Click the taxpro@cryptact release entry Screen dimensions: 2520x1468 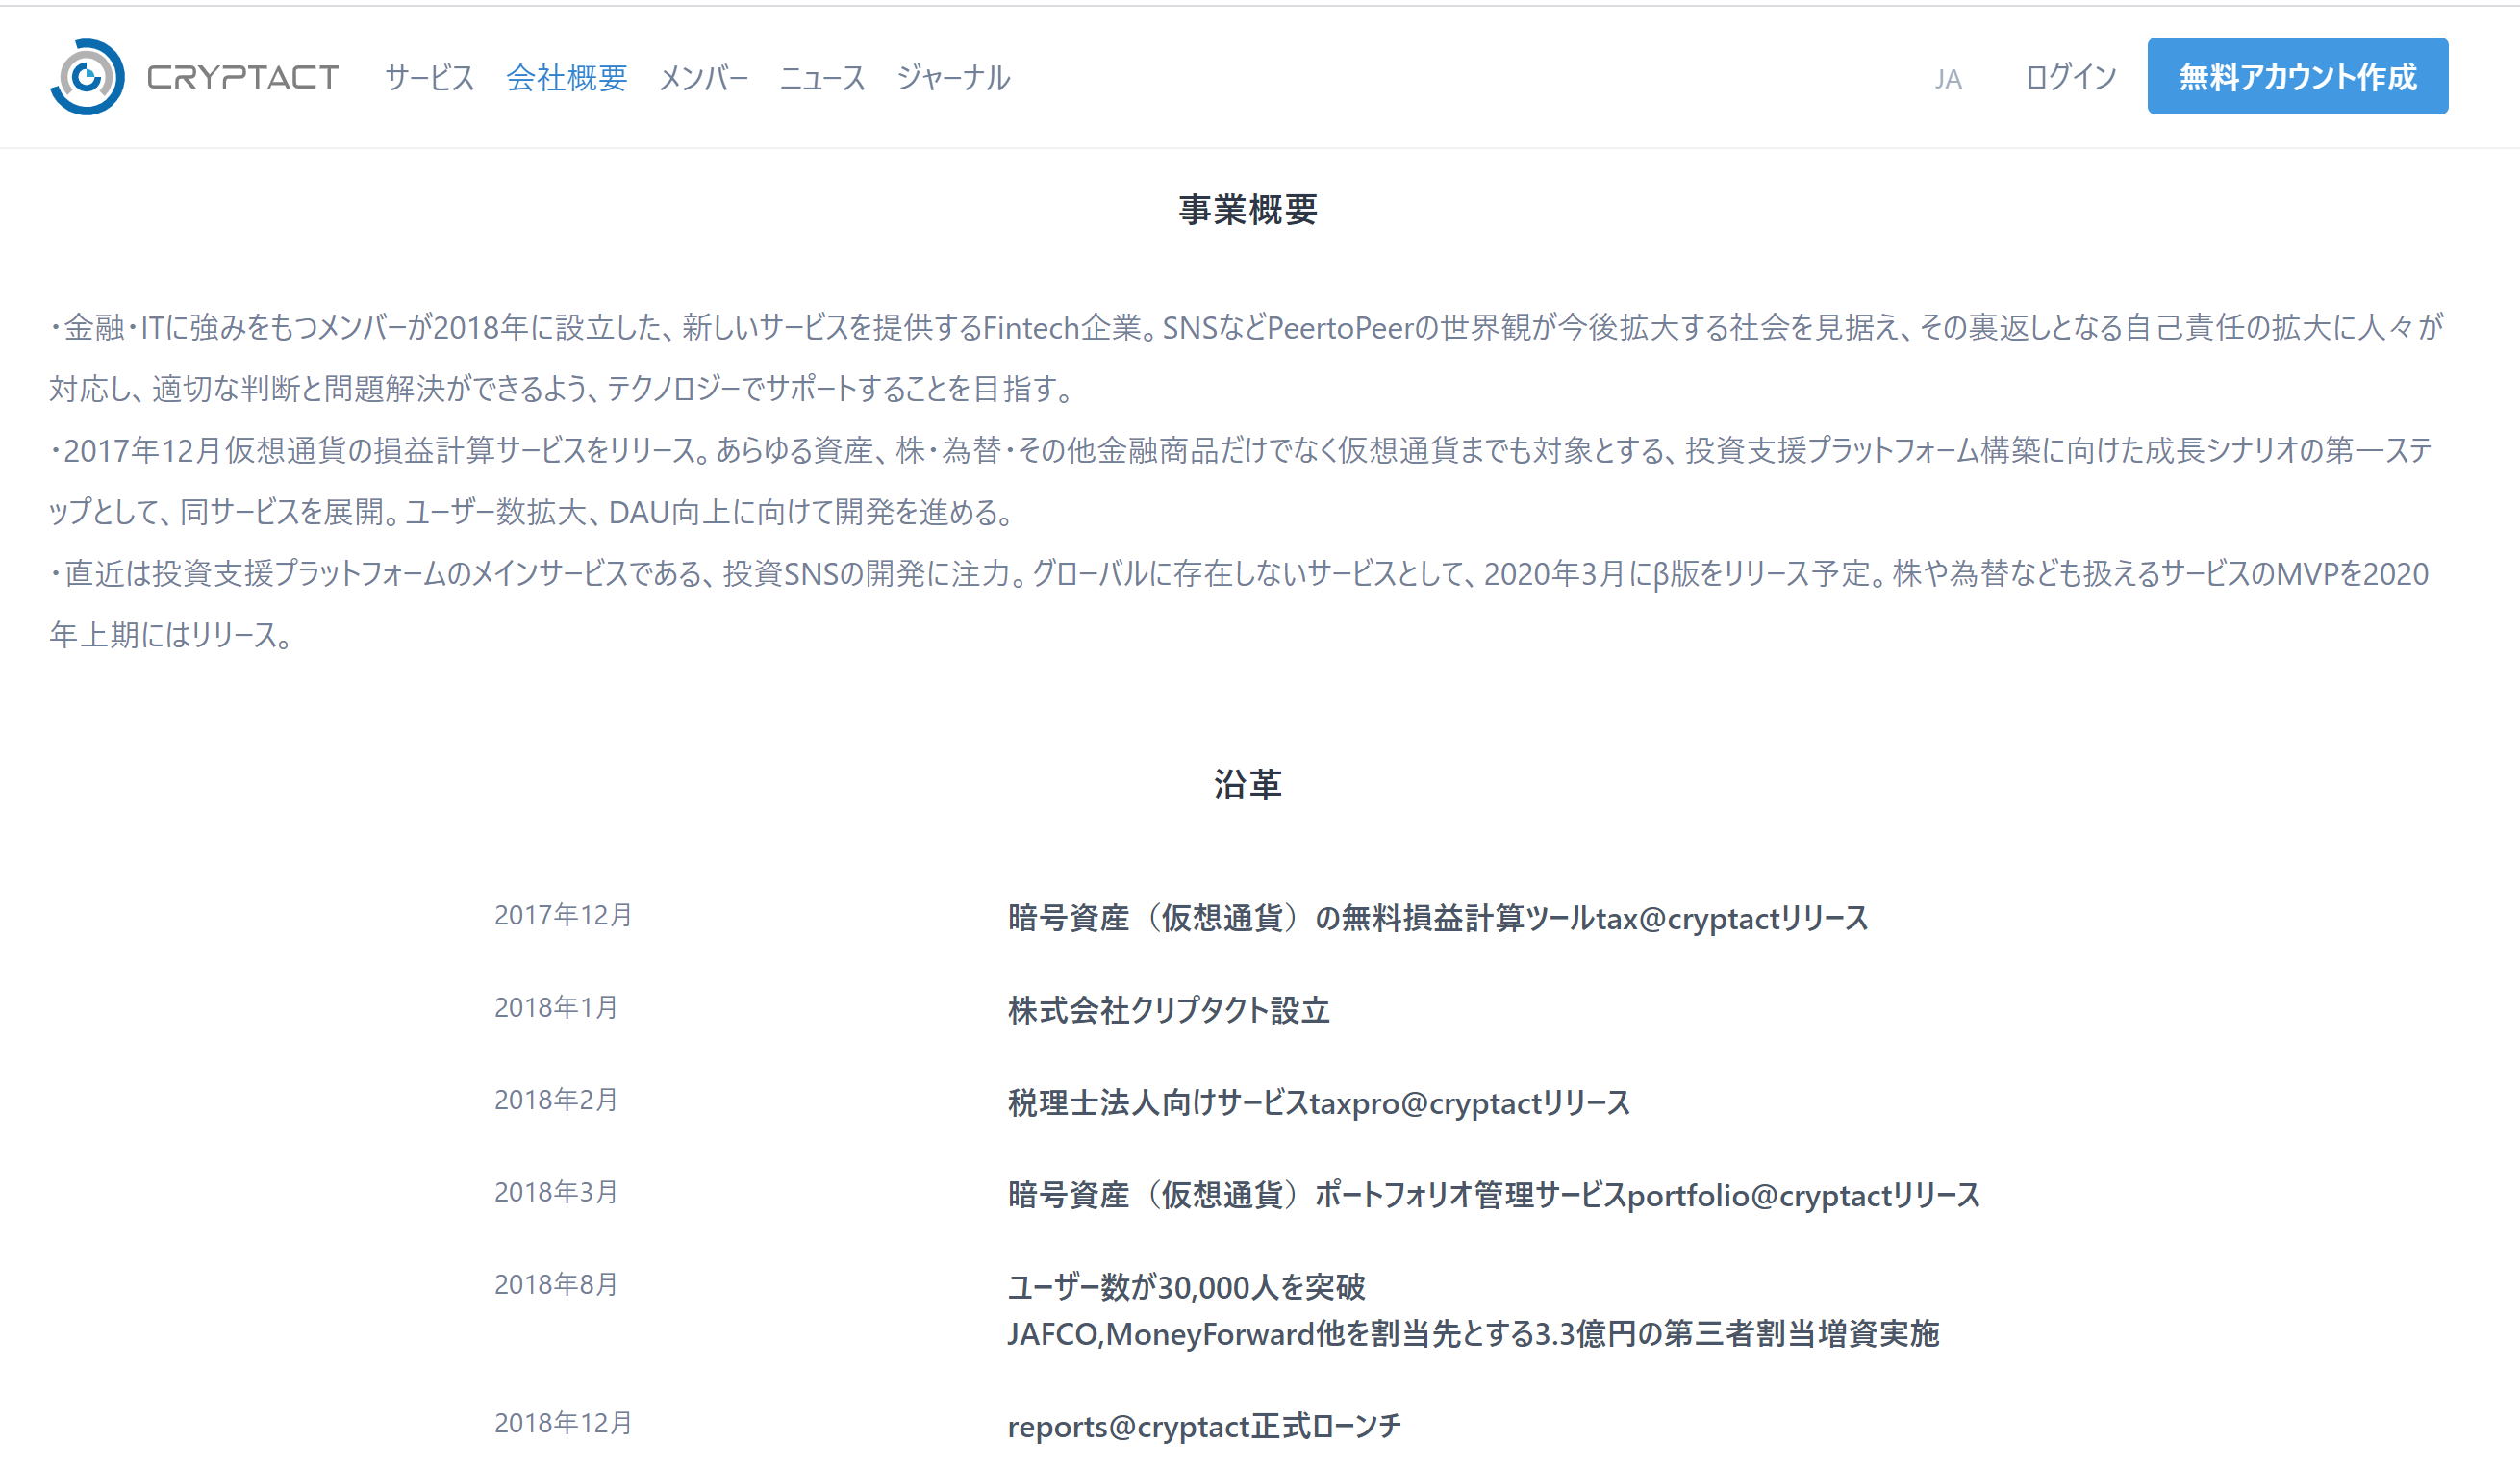(1318, 1102)
